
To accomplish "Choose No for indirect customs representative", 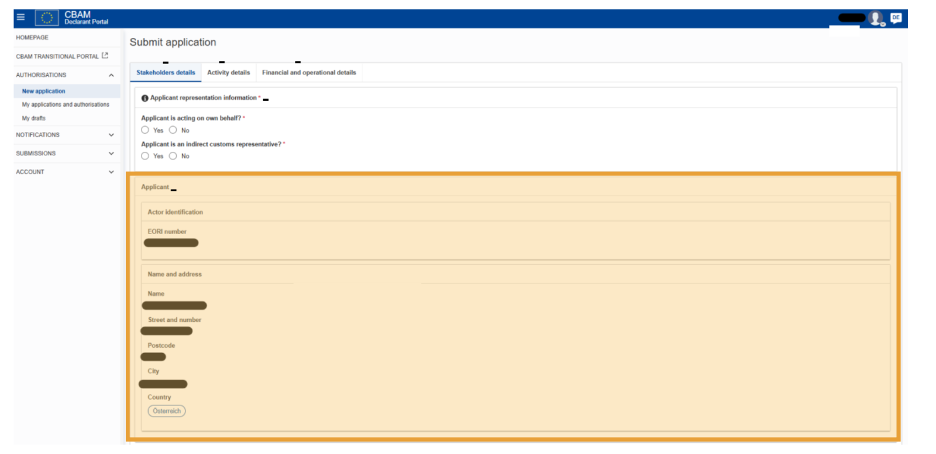I will pos(174,155).
